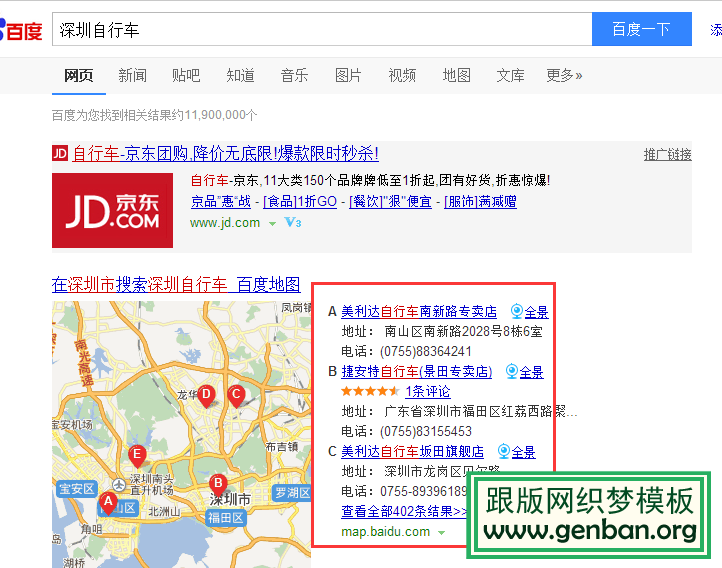The image size is (722, 568).
Task: Click the 推广链接 label
Action: click(x=667, y=155)
